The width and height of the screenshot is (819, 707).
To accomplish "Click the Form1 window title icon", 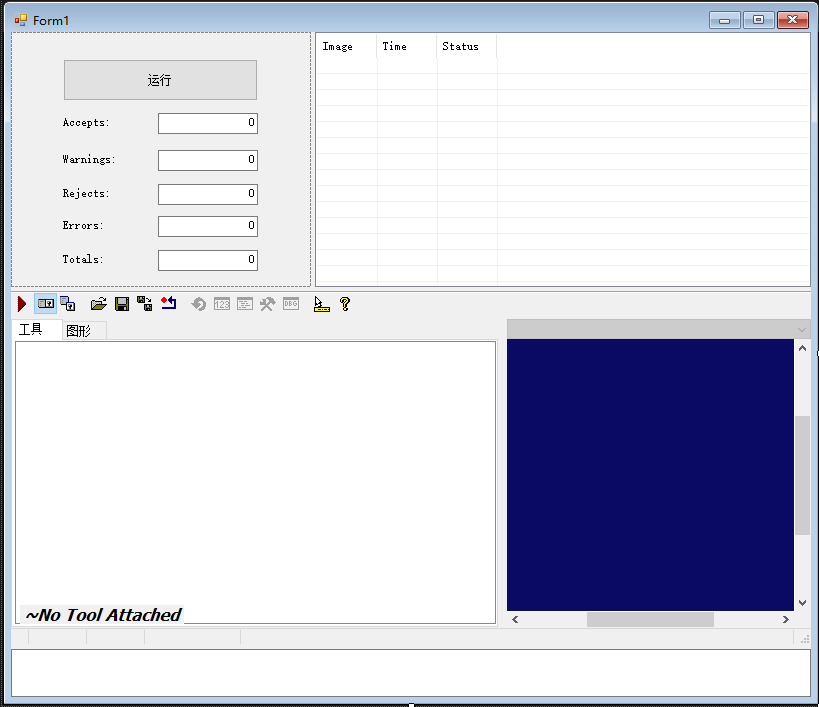I will tap(21, 20).
